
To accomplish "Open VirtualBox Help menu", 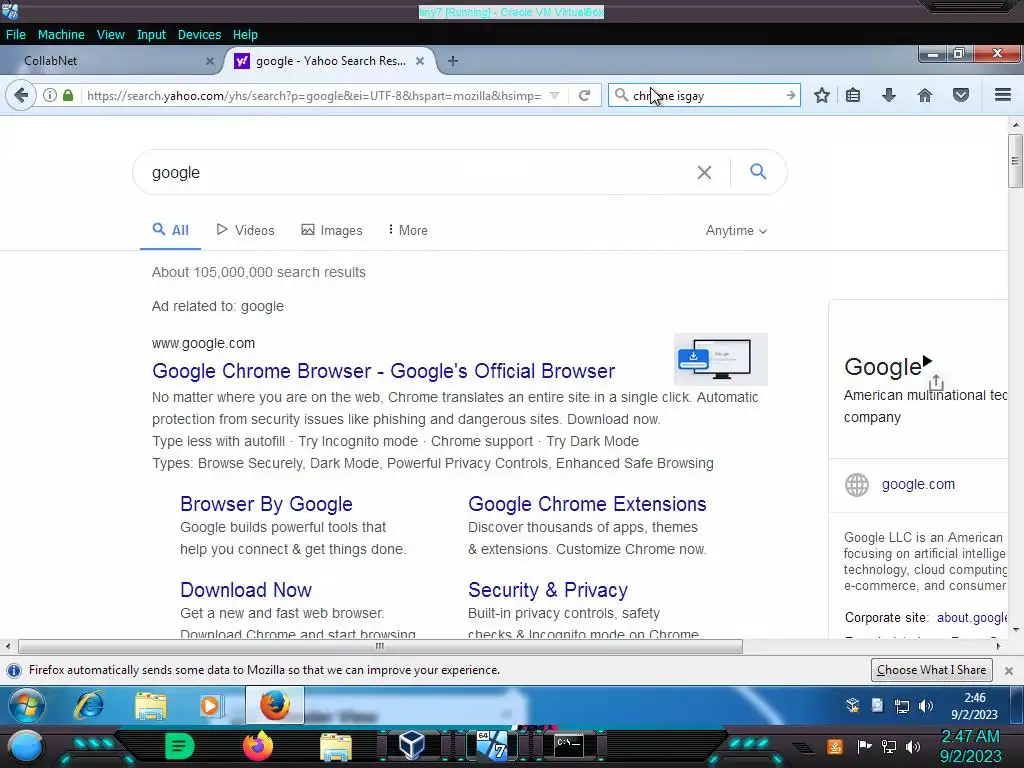I will [245, 35].
